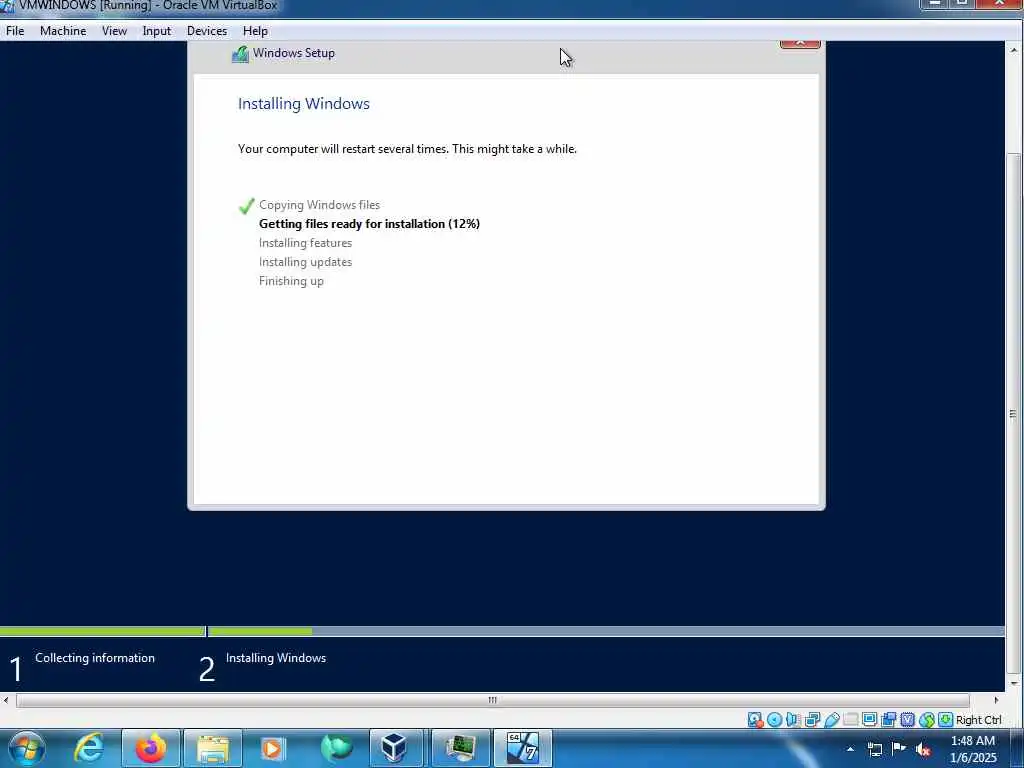Click the vertical scrollbar up arrow
1024x768 pixels.
pyautogui.click(x=1013, y=49)
